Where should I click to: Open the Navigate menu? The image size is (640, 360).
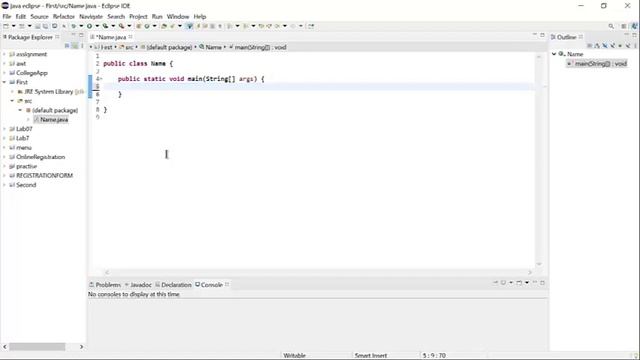click(x=91, y=17)
